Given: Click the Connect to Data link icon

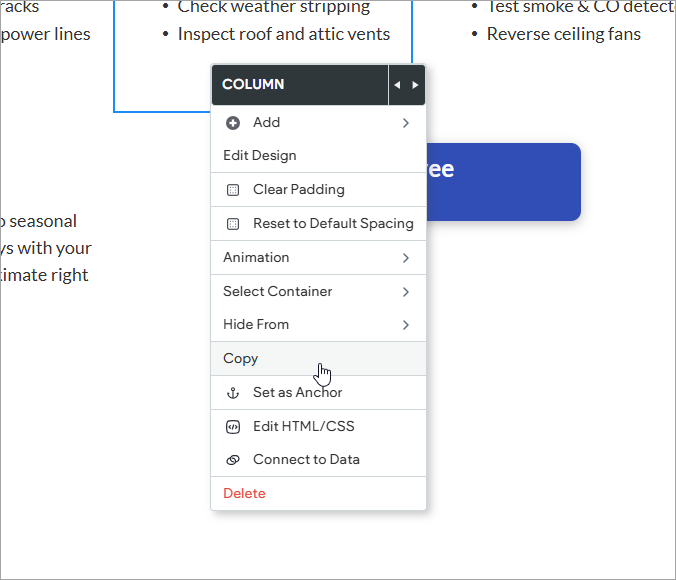Looking at the screenshot, I should (233, 460).
